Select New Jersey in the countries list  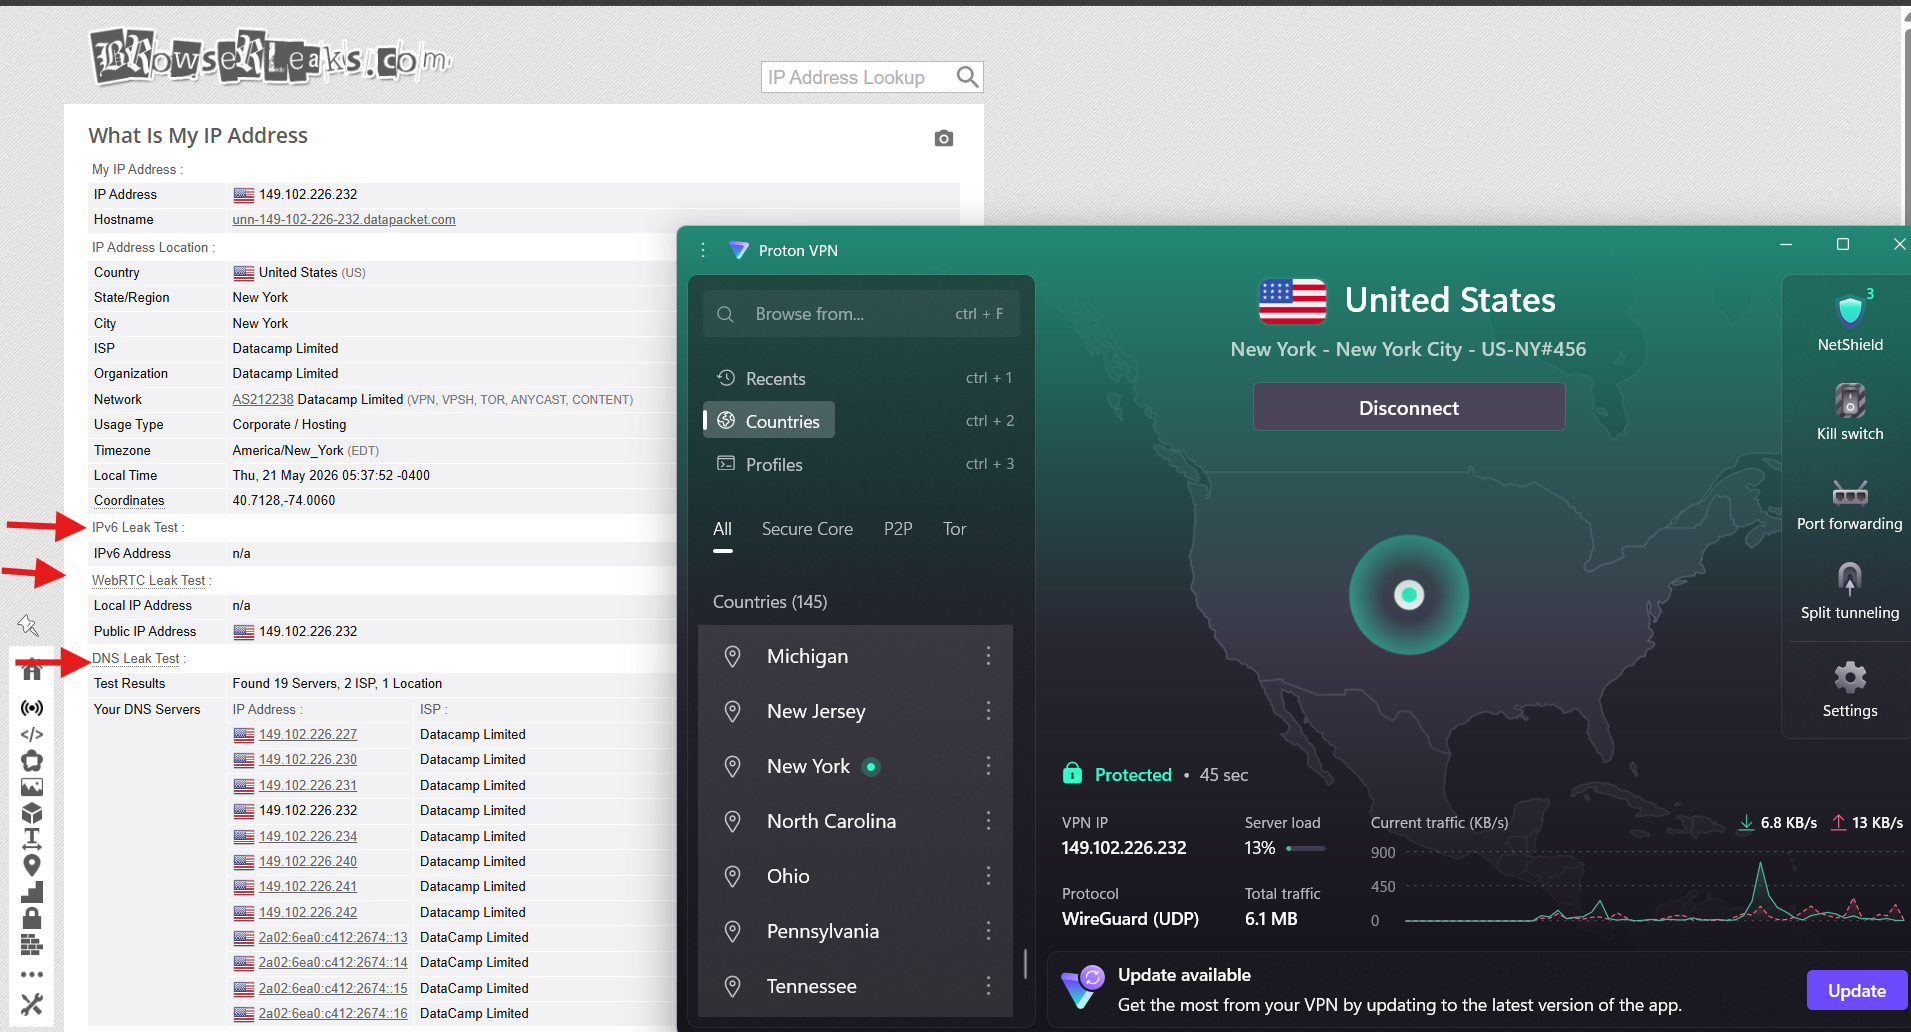click(855, 711)
